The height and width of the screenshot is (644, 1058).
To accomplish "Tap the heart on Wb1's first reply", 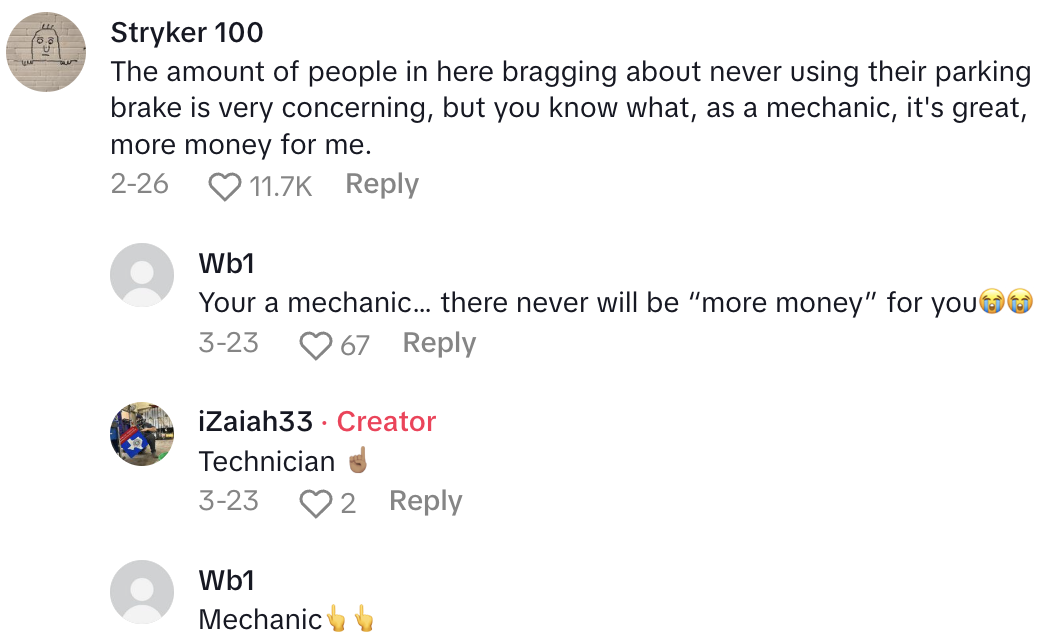I will click(x=316, y=345).
